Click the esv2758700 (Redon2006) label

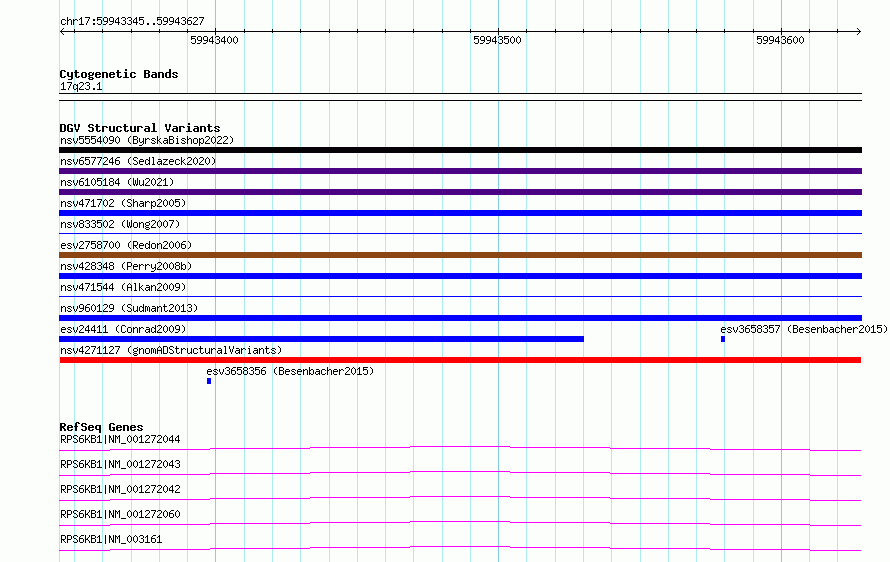tap(126, 245)
